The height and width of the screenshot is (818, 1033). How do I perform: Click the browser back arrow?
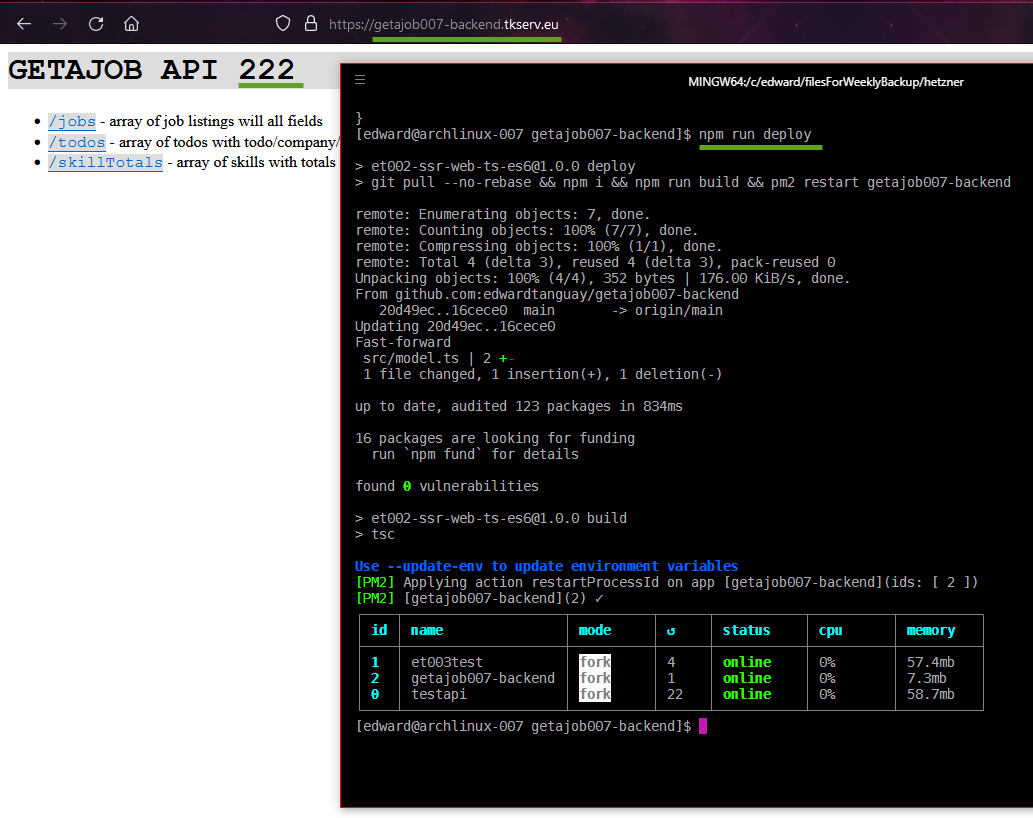click(24, 23)
